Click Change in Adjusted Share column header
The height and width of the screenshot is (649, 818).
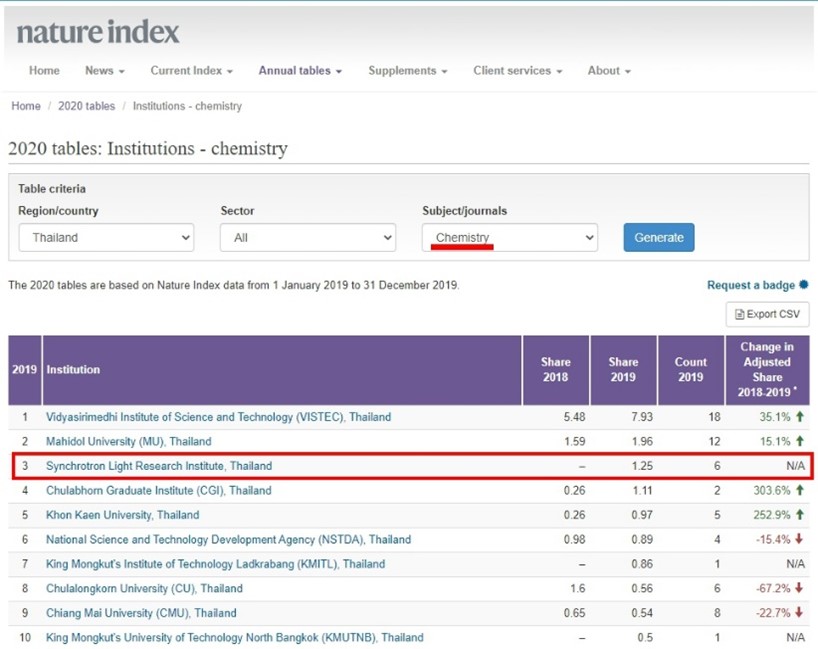click(x=767, y=370)
